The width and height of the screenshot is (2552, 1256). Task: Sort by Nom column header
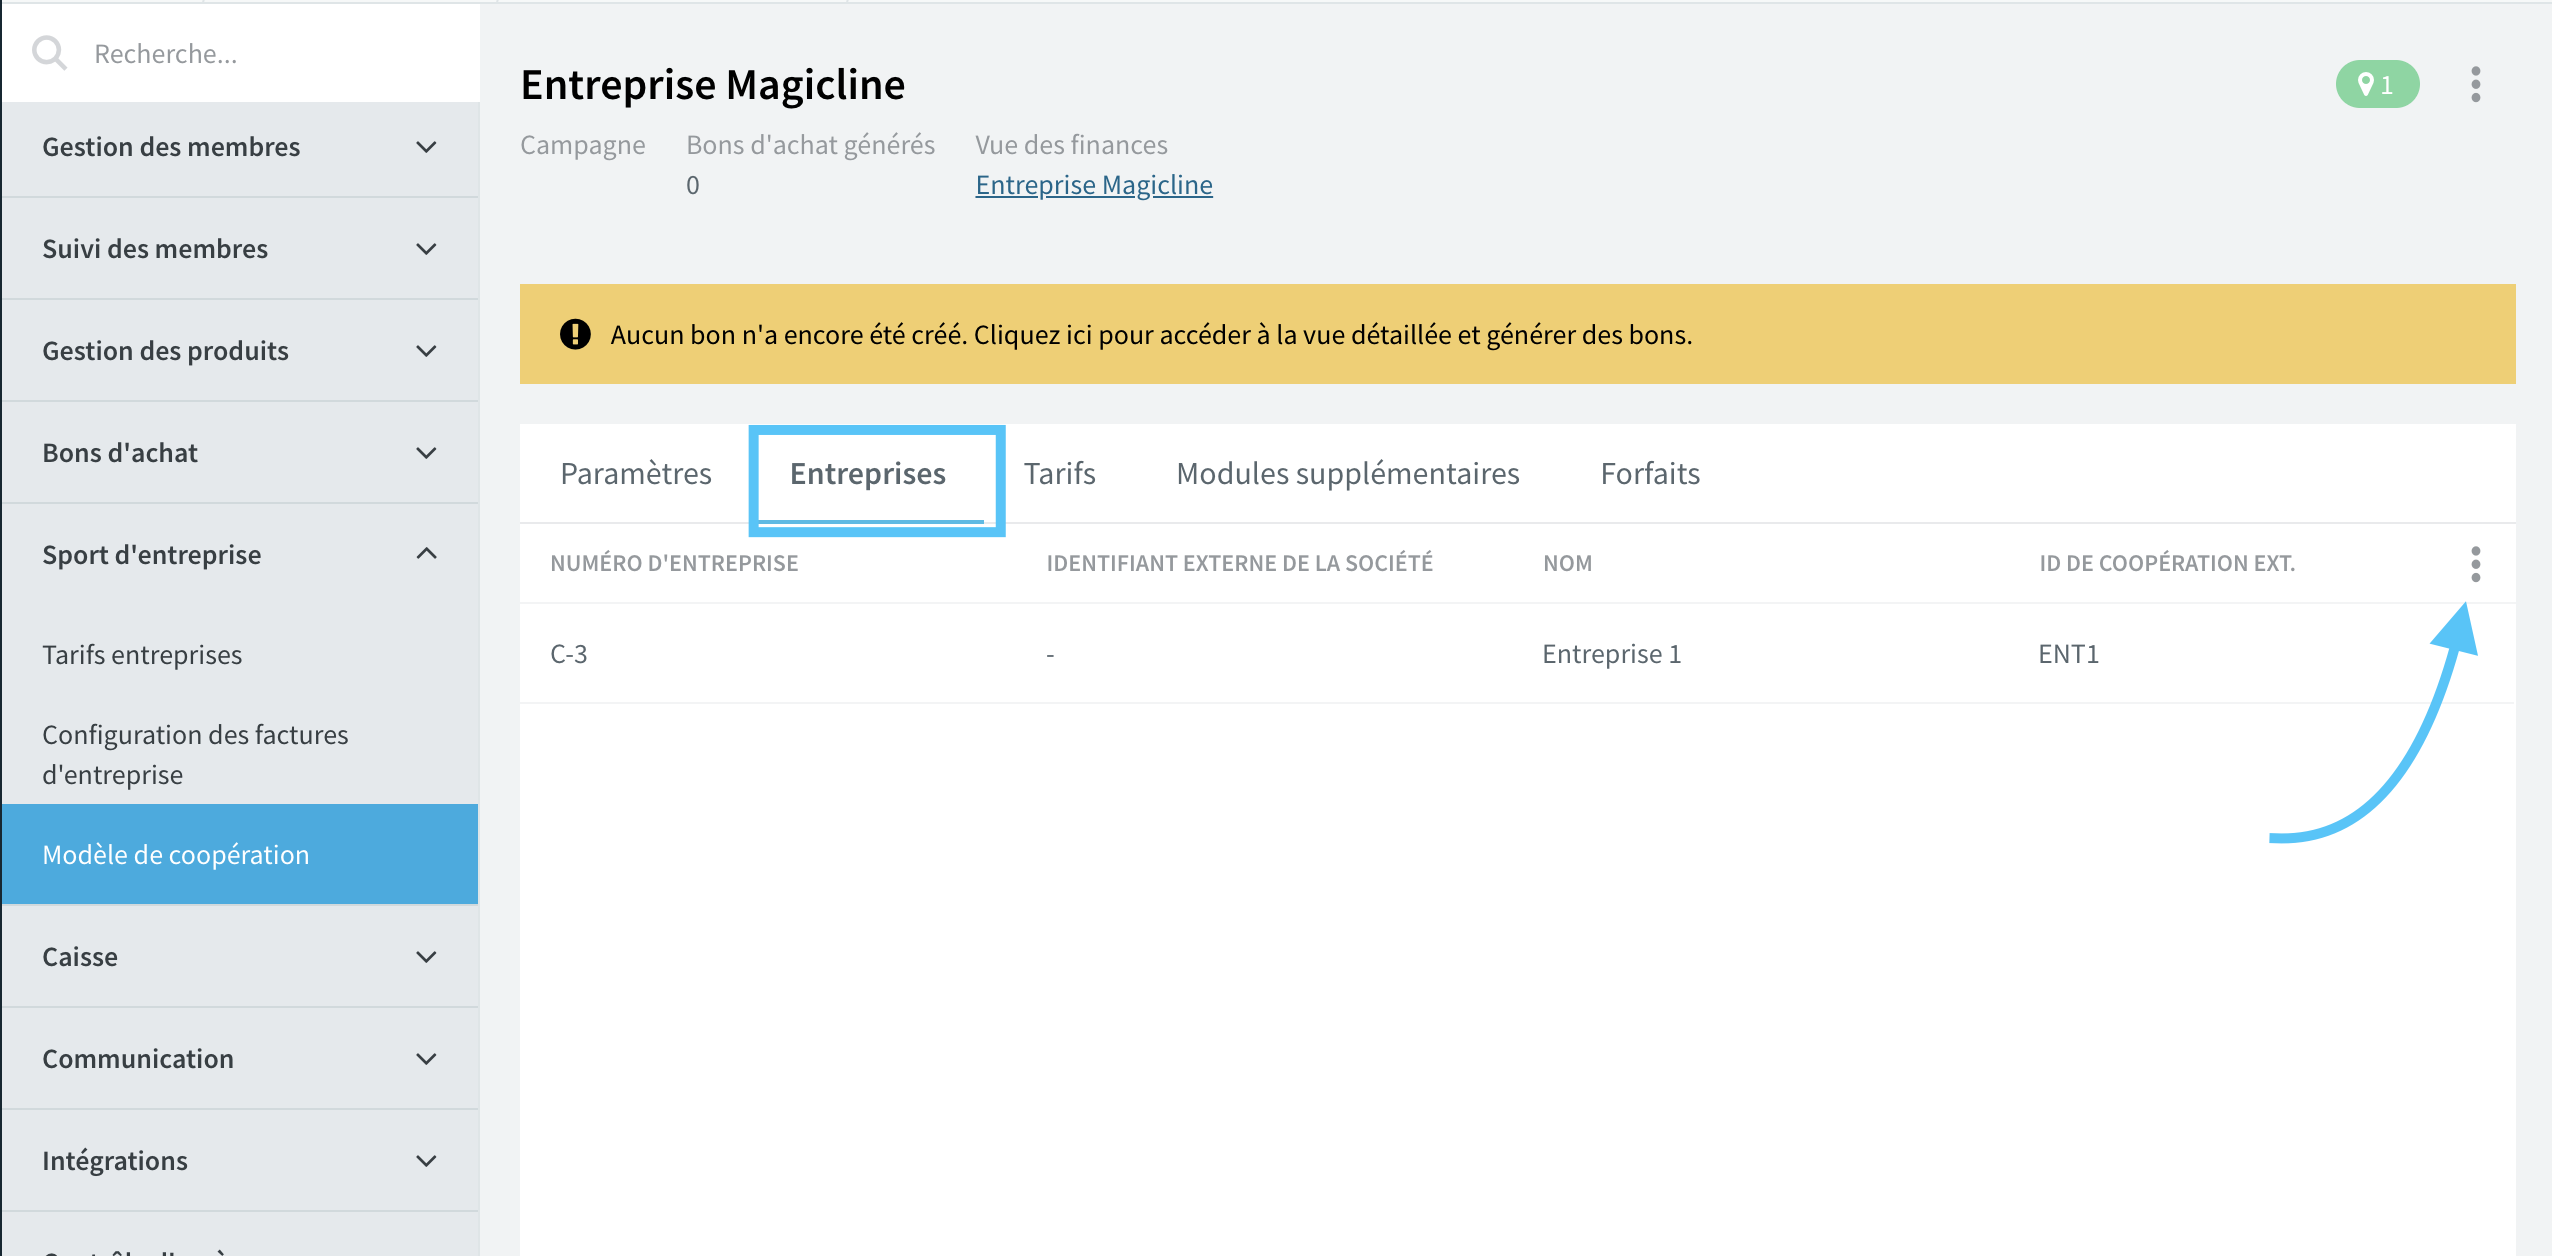point(1567,564)
